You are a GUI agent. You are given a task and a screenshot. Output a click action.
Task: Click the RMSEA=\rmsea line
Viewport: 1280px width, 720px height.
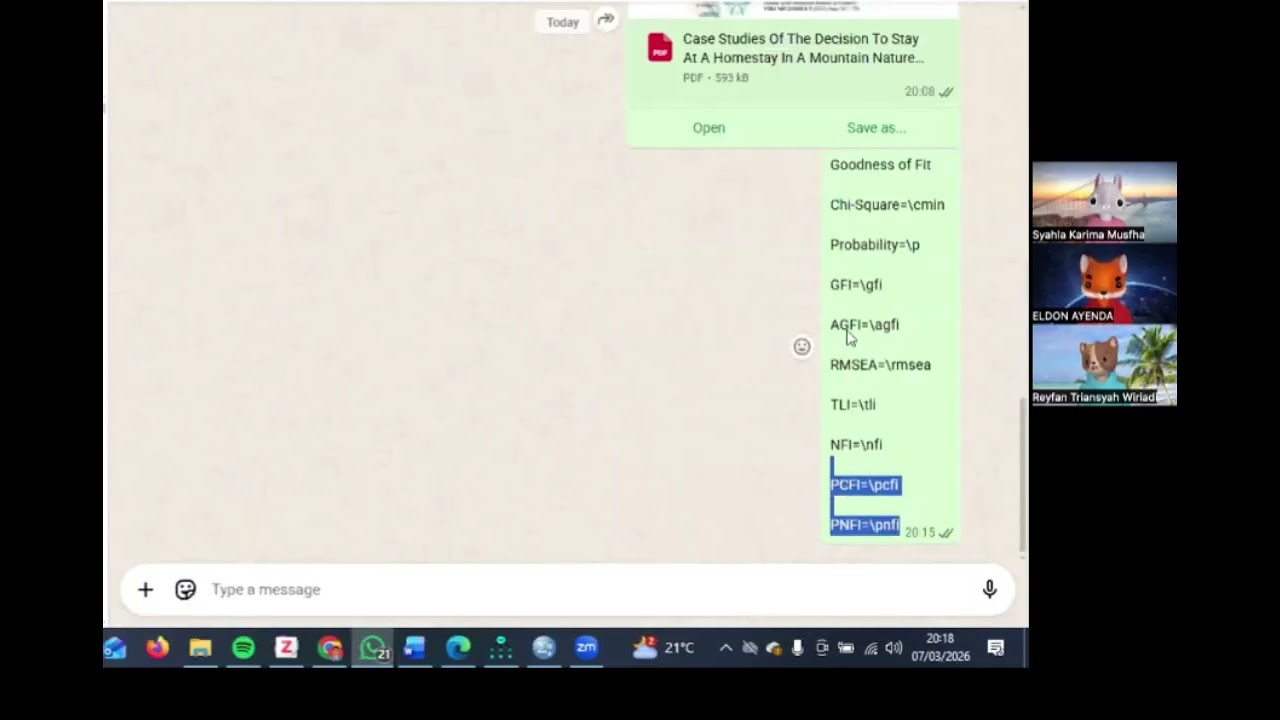click(880, 365)
